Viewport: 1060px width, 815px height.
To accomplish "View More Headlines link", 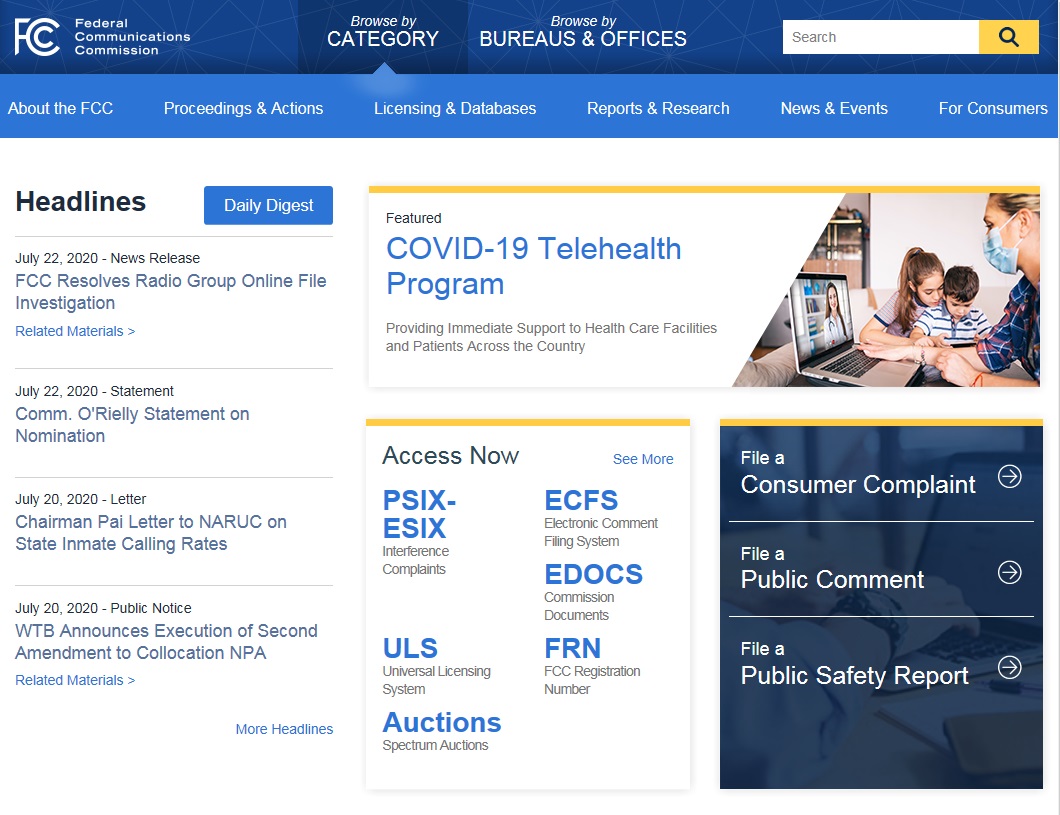I will [284, 729].
